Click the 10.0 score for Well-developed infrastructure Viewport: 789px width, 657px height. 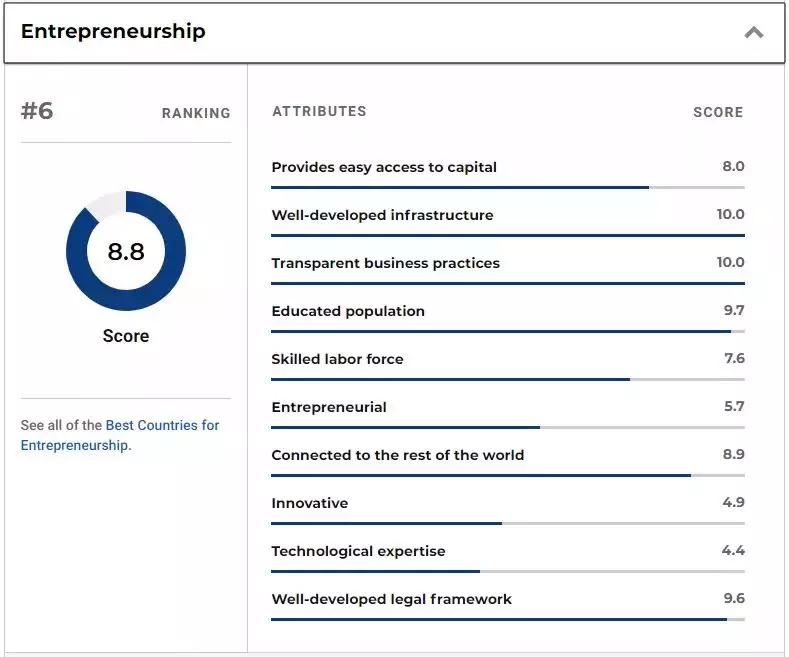coord(730,214)
